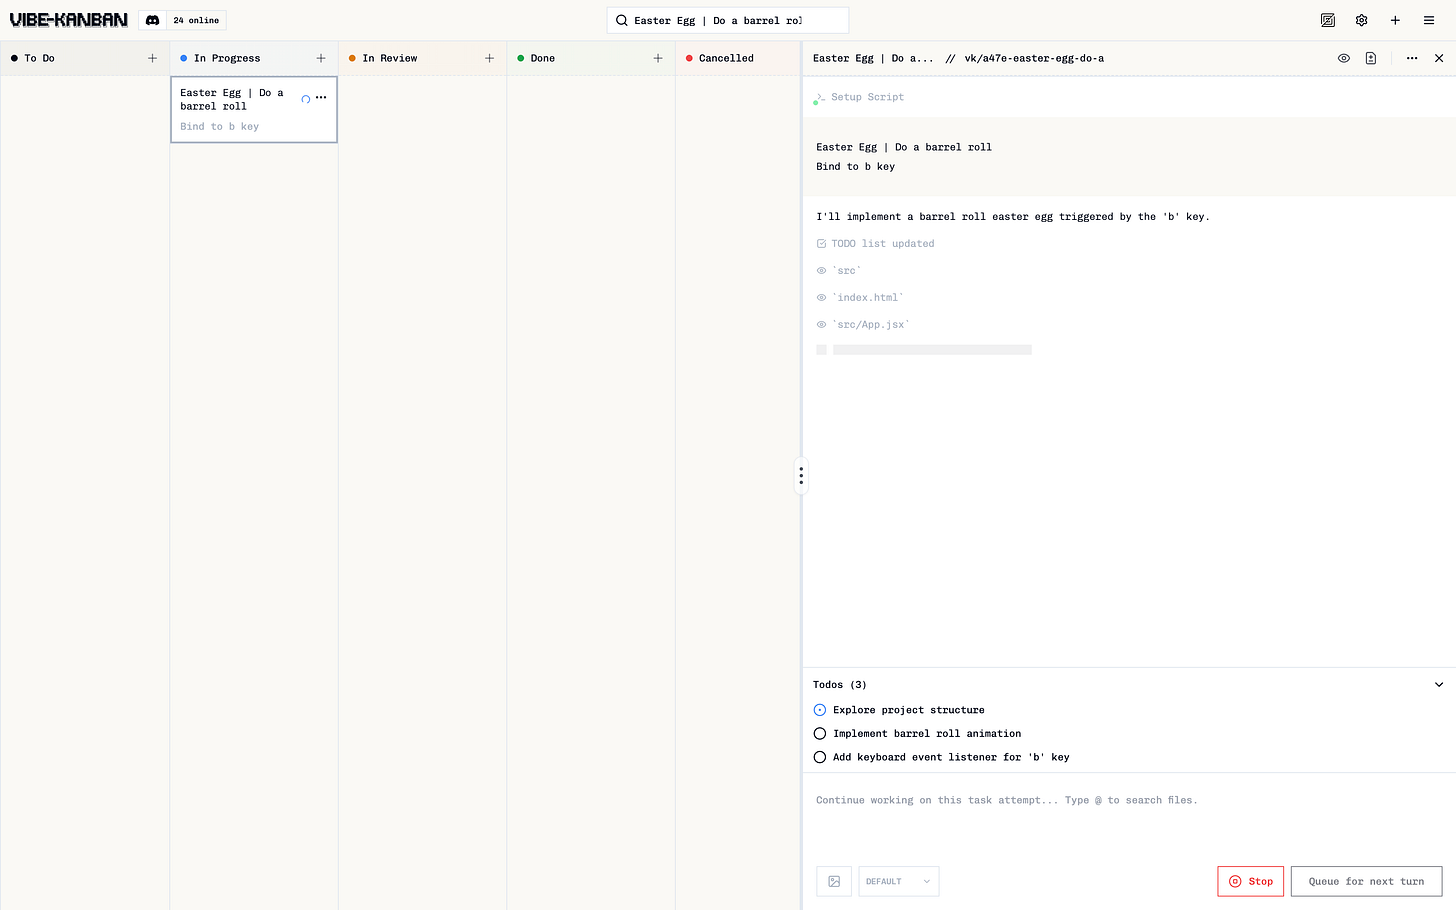Open the setup script document icon in task header
Screen dimensions: 1456x910
coord(1370,58)
